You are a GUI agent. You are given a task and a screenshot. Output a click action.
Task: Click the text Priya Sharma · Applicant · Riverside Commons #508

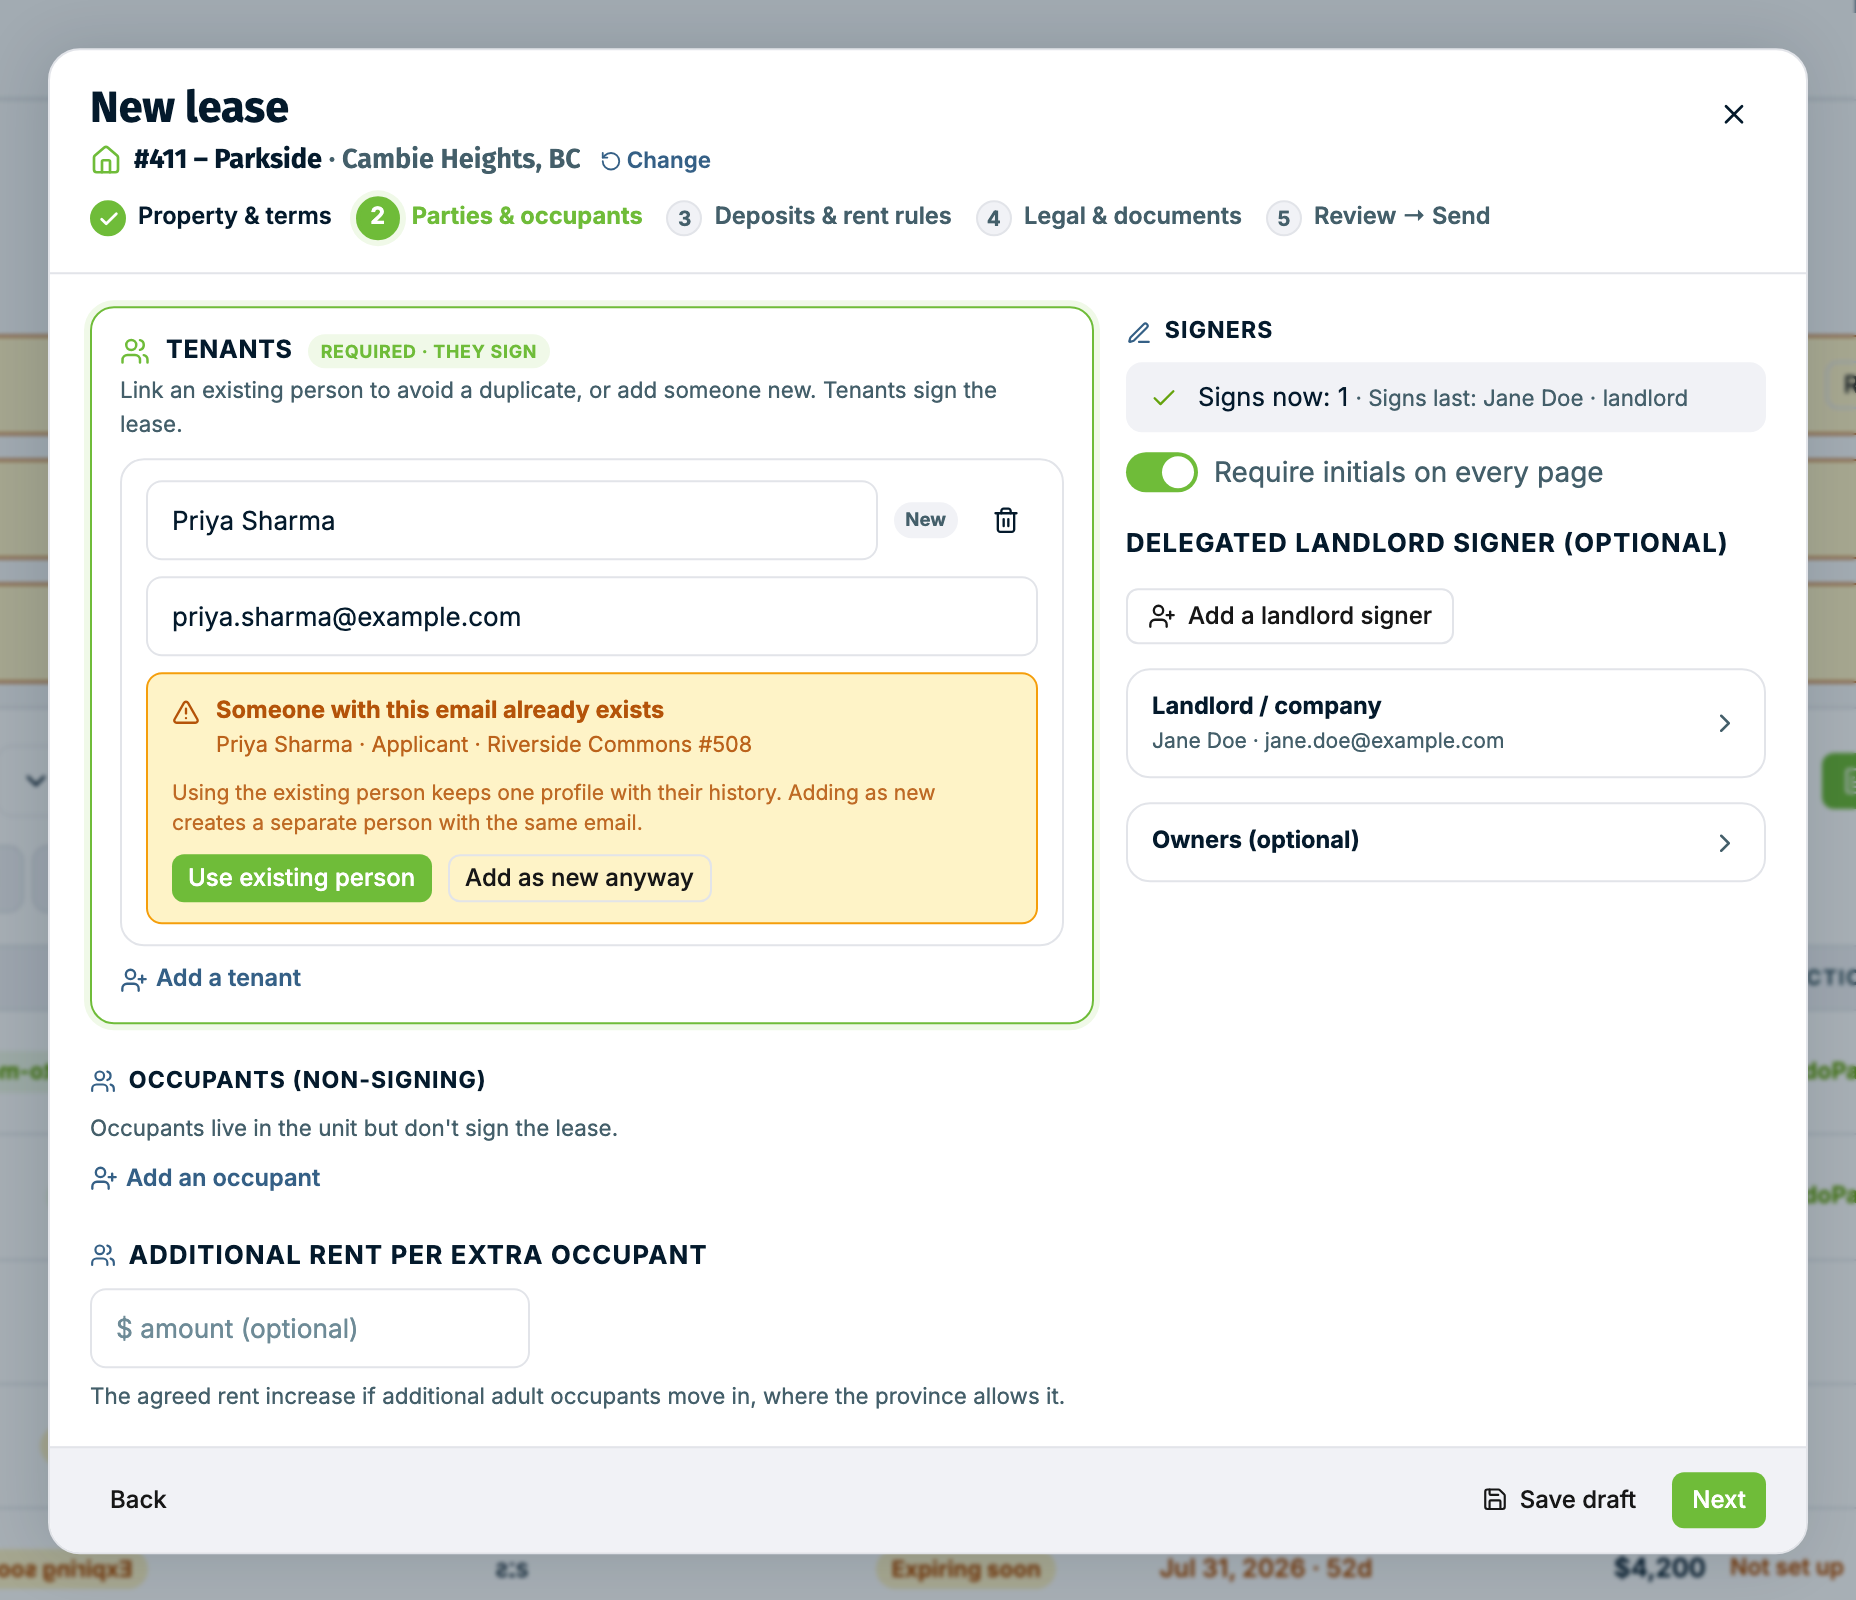[x=484, y=745]
